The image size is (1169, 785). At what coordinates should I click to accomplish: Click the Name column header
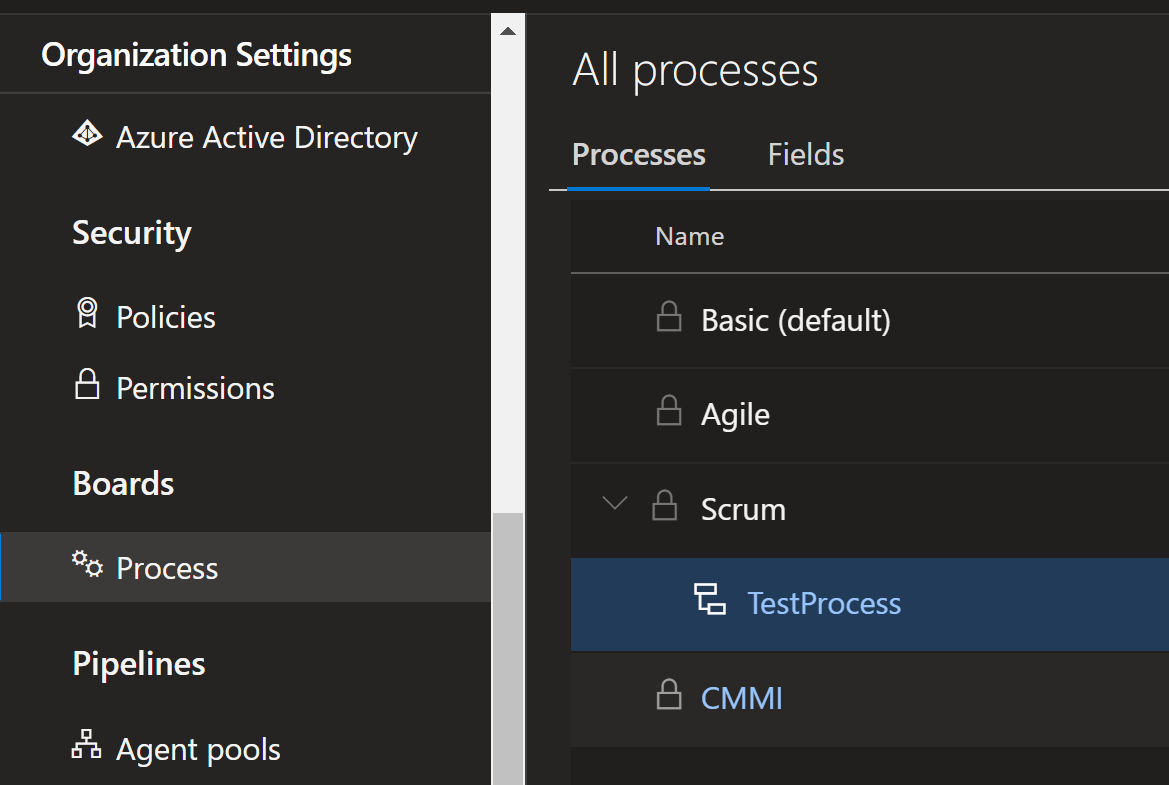pos(689,236)
